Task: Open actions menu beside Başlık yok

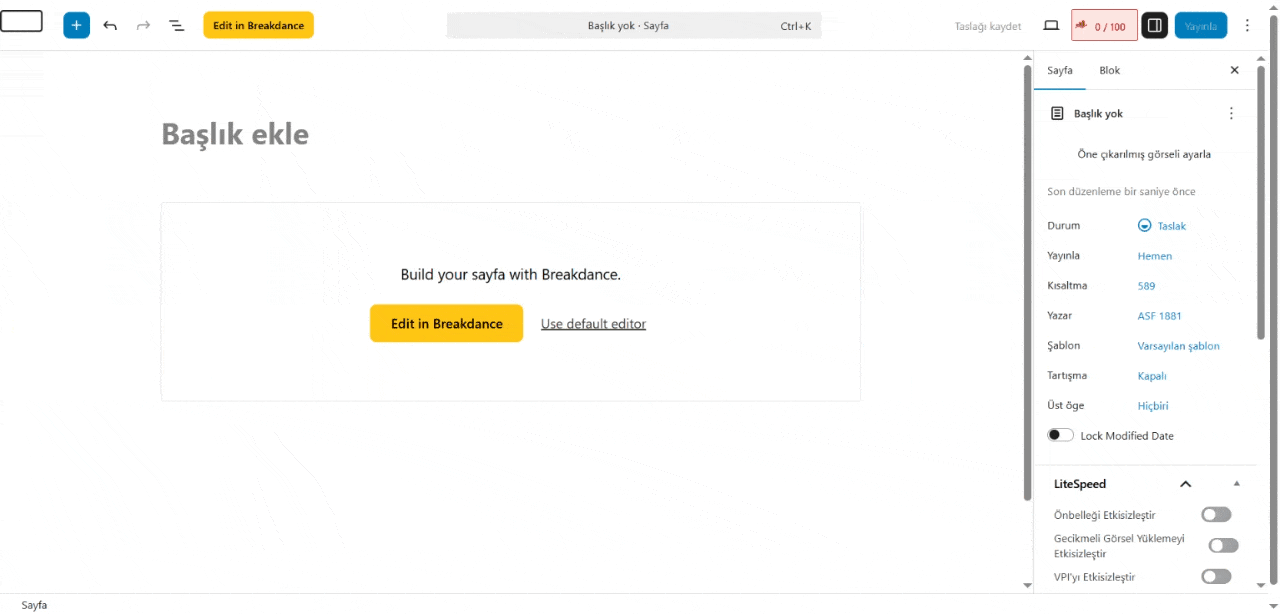Action: (1231, 113)
